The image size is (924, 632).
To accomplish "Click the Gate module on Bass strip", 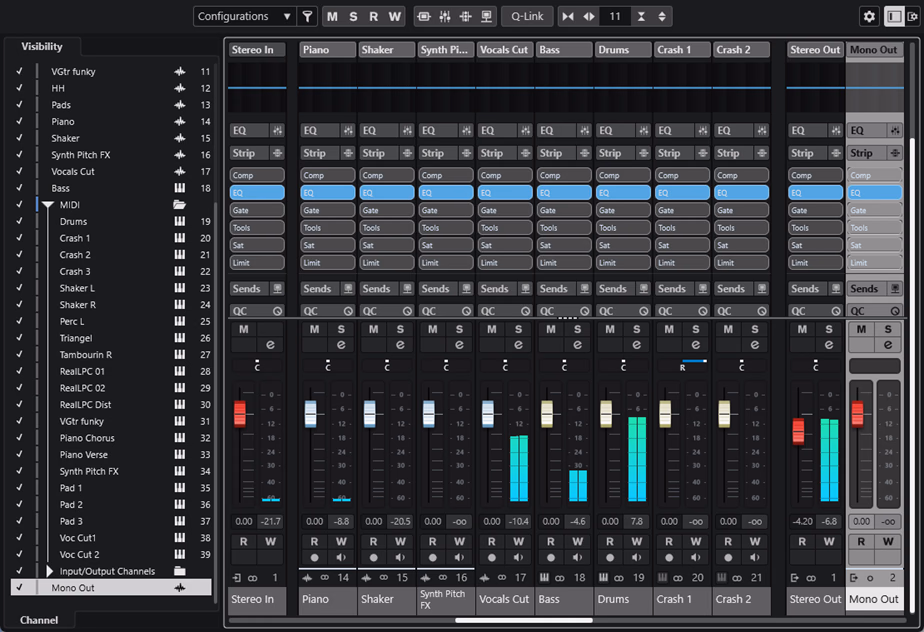I will (564, 210).
